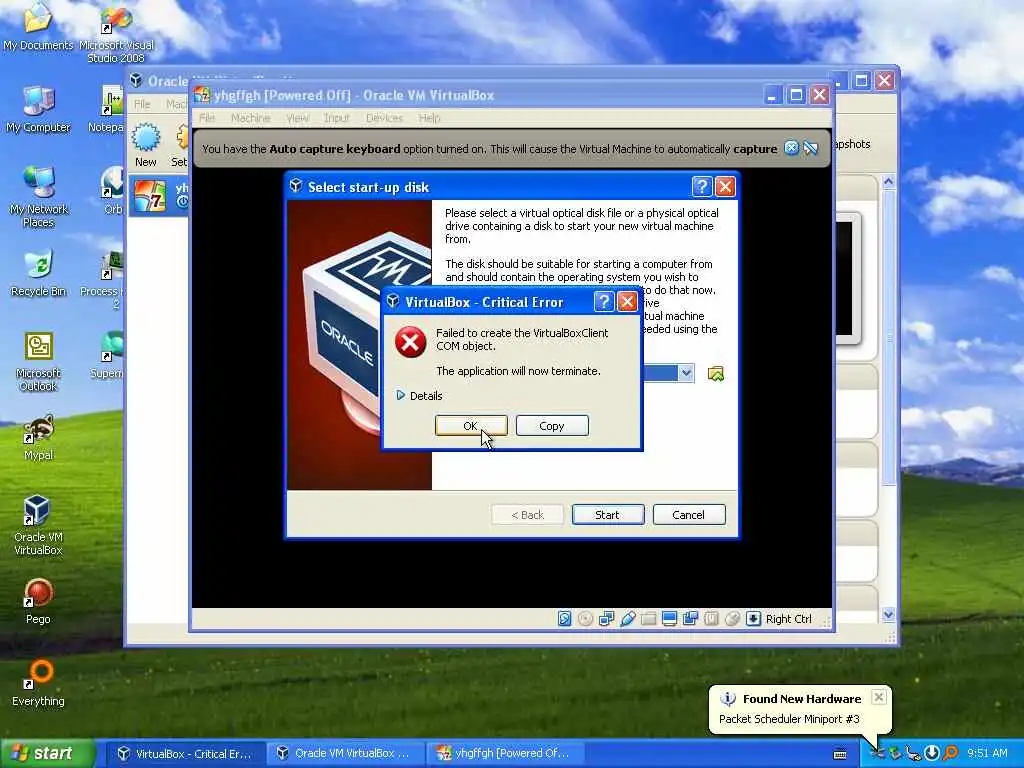Click the keyboard capture arrow status icon
This screenshot has height=768, width=1024.
point(753,618)
